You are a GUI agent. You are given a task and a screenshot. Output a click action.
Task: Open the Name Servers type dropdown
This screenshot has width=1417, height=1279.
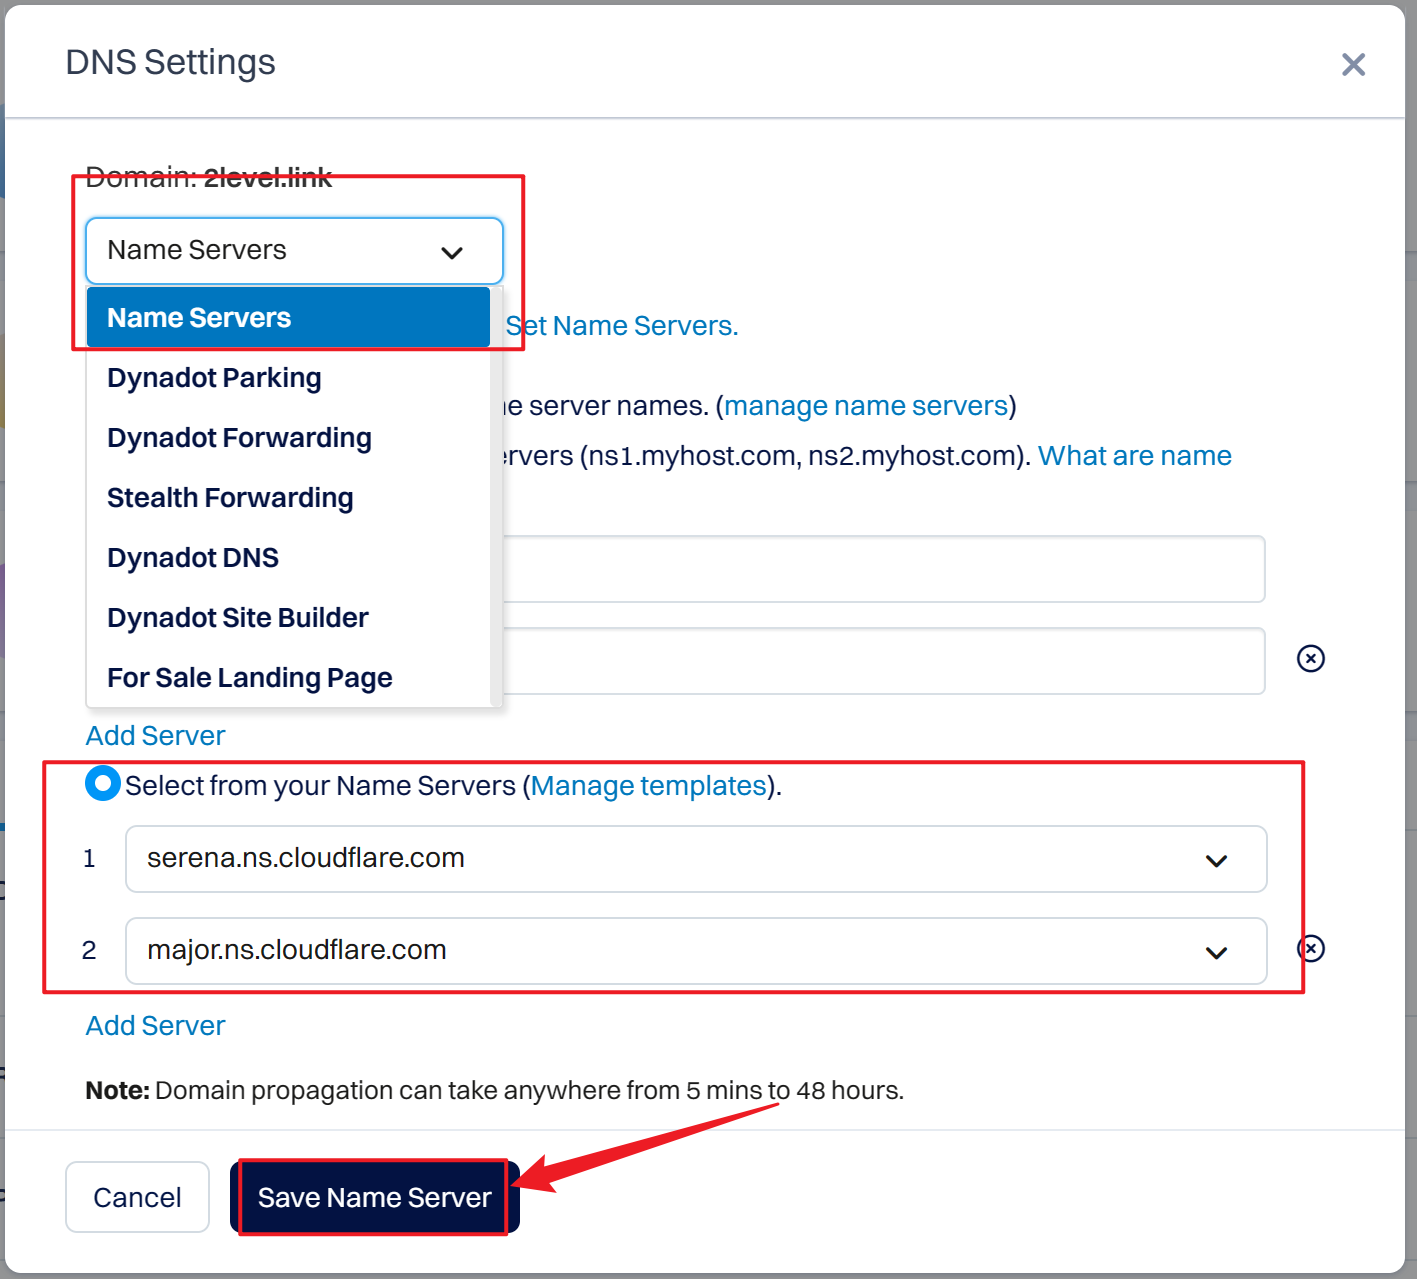coord(294,251)
